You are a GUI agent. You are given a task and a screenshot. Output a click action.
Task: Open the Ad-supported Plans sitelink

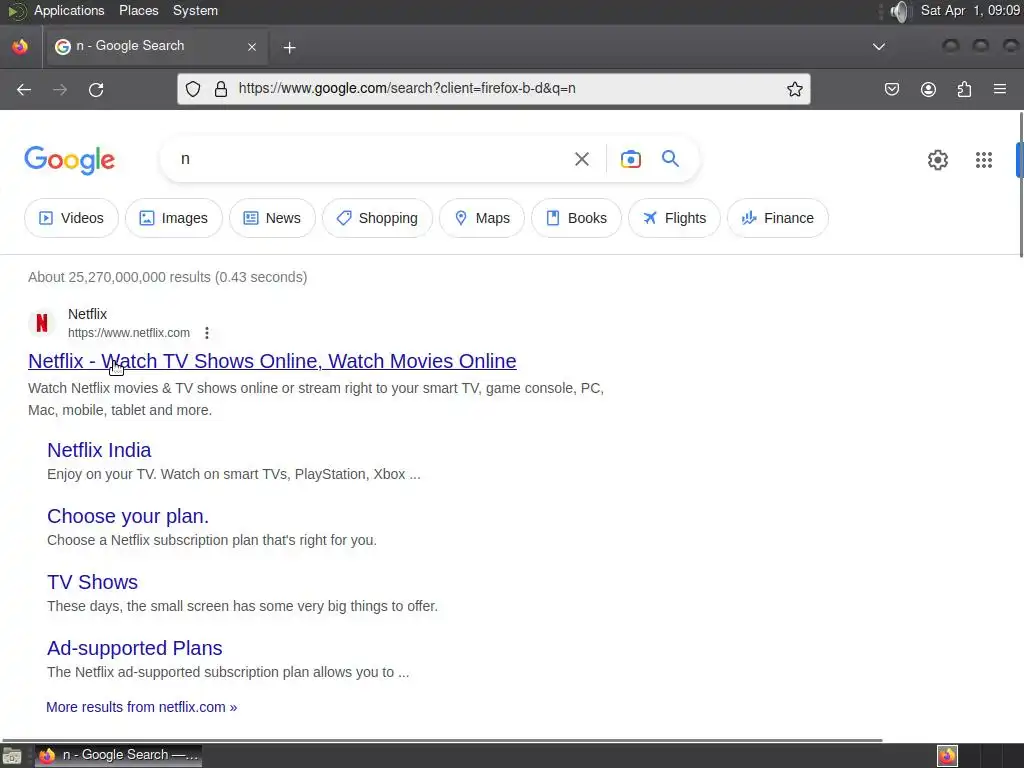(x=135, y=648)
